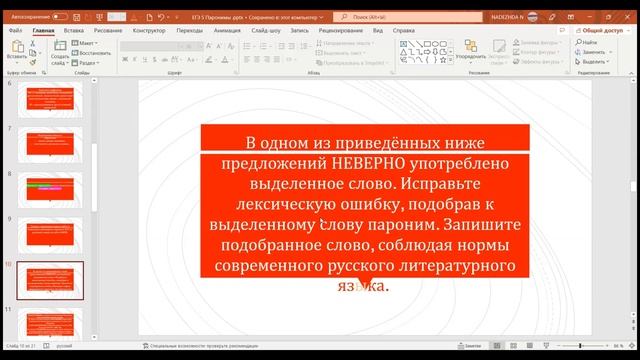Collapse the ribbon with the chevron
Image resolution: width=640 pixels, height=360 pixels.
pos(631,73)
